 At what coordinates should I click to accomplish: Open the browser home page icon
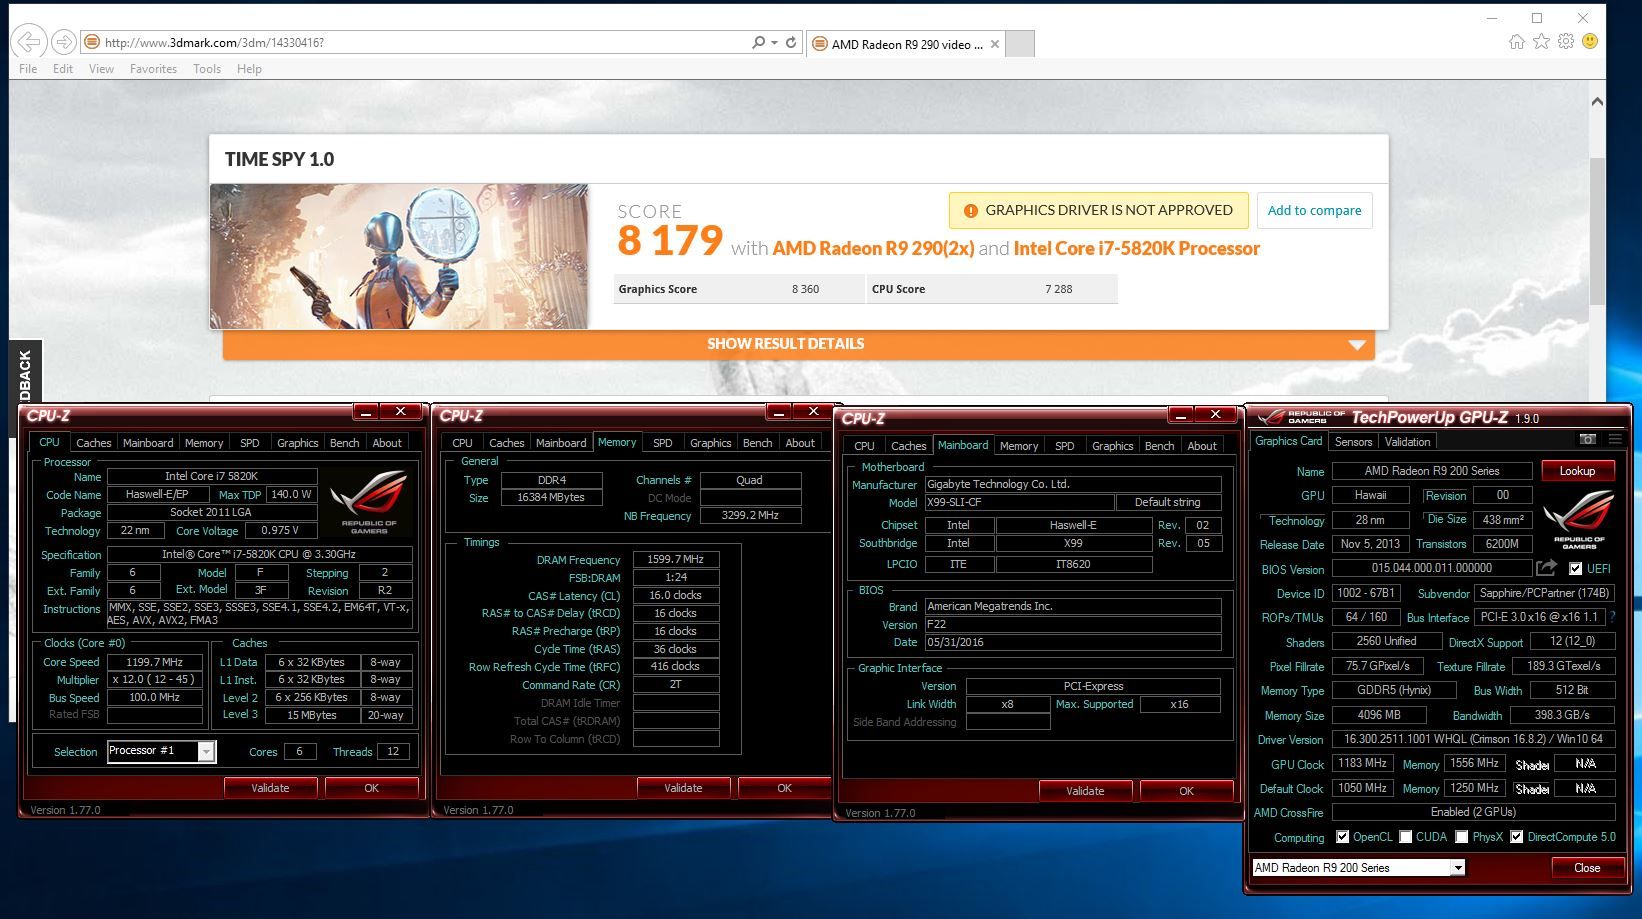(x=1517, y=42)
